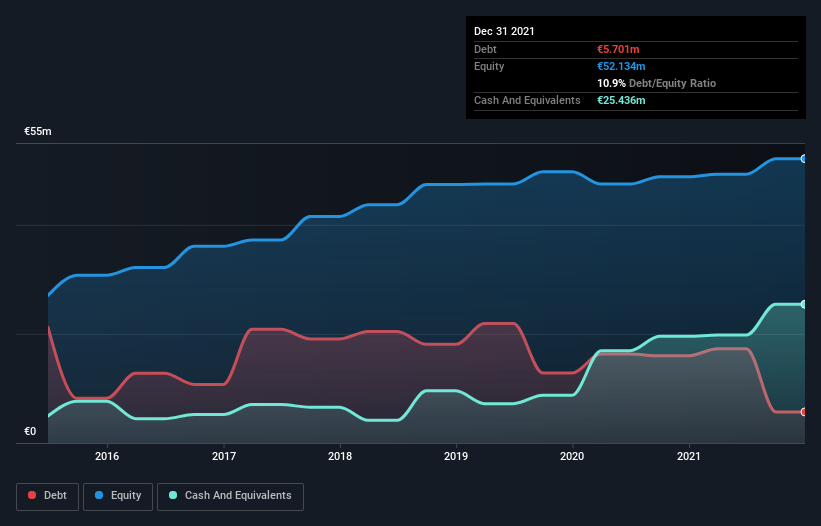Click the 2019 x-axis label
This screenshot has width=821, height=526.
(456, 456)
